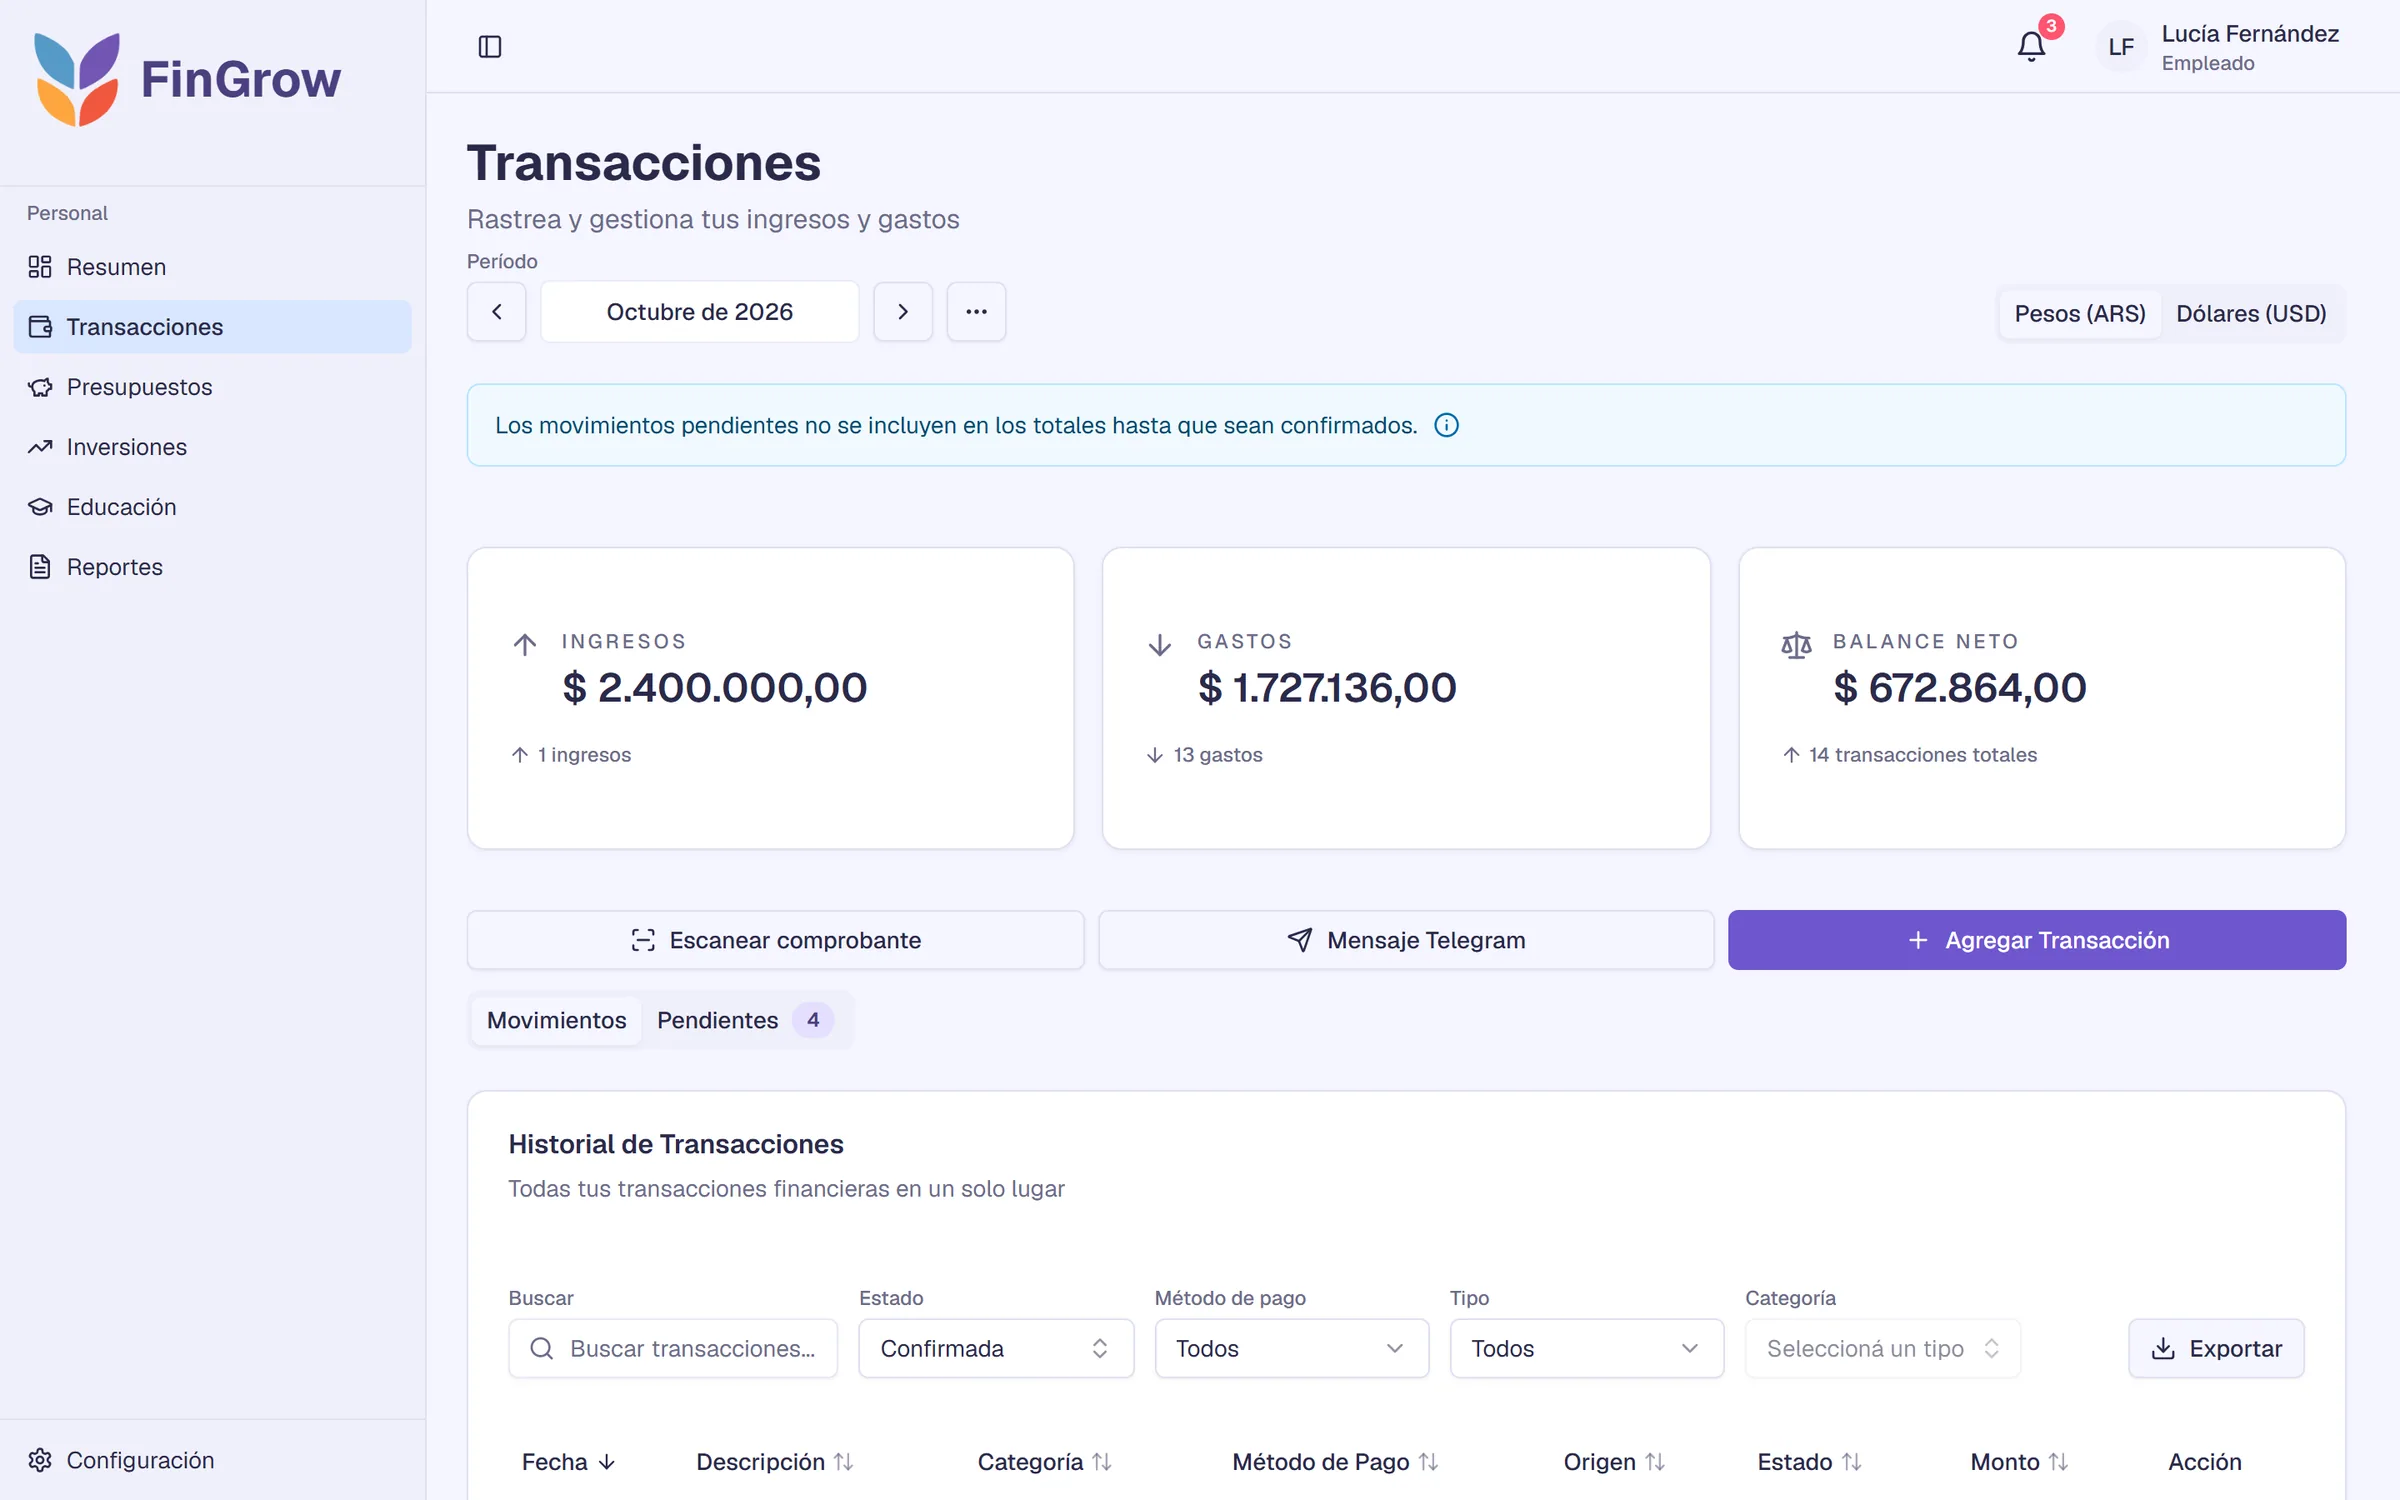Go to previous month with the left chevron
Image resolution: width=2400 pixels, height=1500 pixels.
click(x=497, y=312)
